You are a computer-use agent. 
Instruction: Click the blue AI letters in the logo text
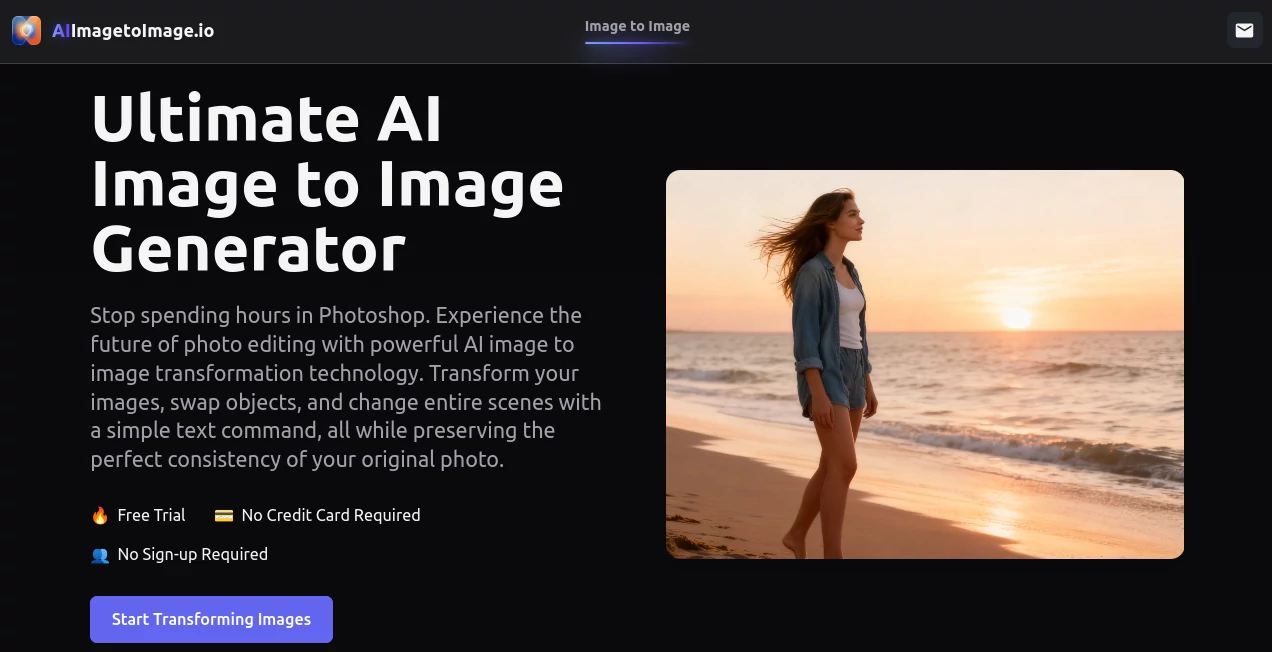tap(62, 31)
